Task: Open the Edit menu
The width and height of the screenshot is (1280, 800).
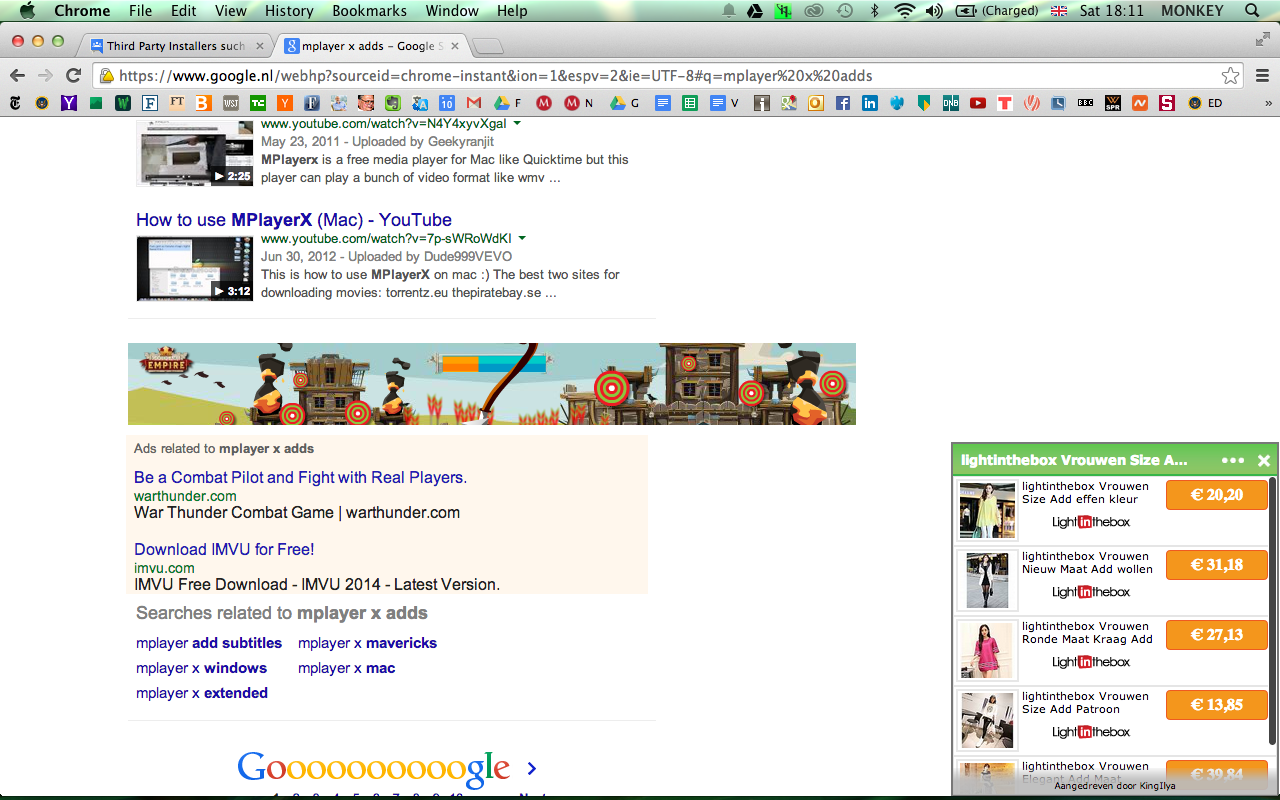Action: (183, 11)
